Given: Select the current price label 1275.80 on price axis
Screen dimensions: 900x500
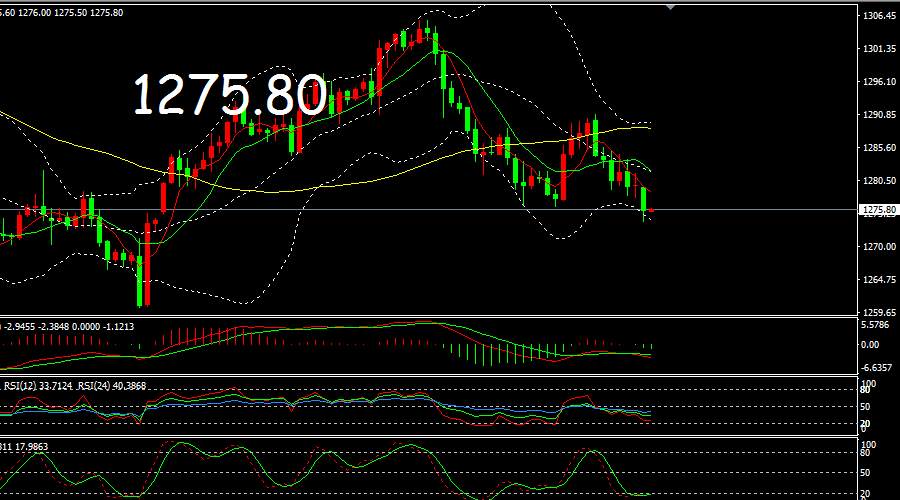Looking at the screenshot, I should [879, 210].
